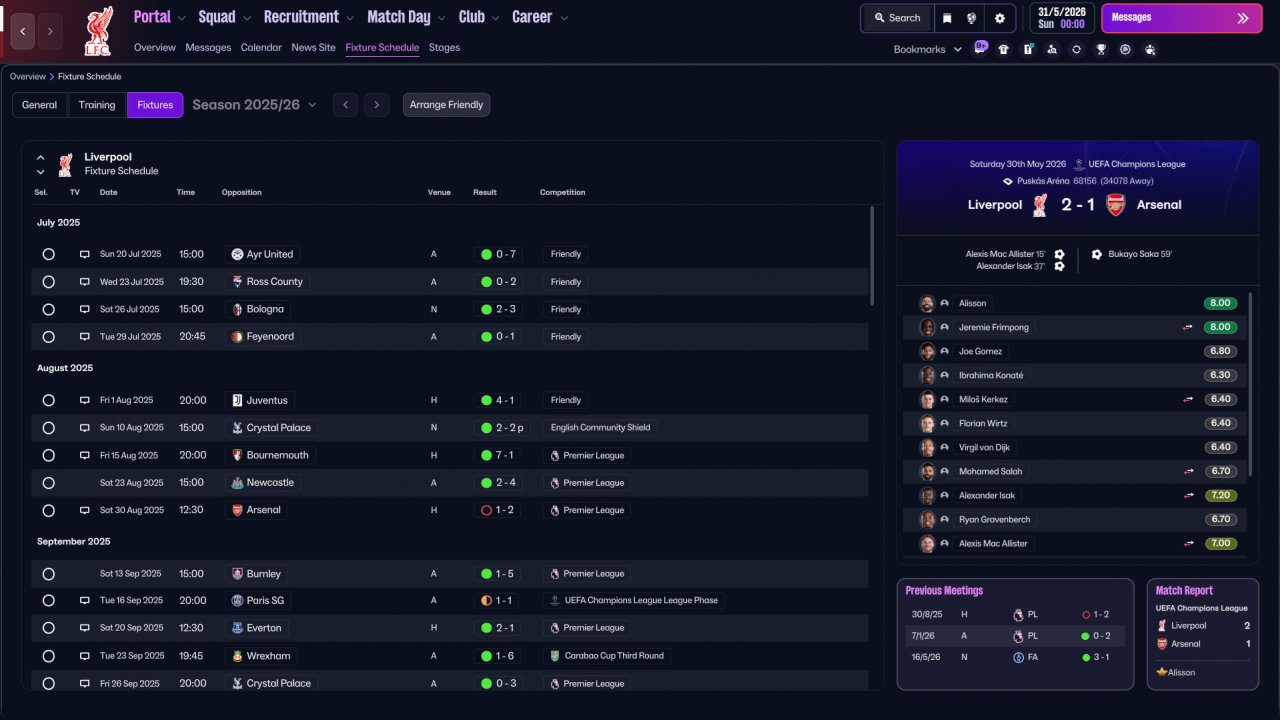This screenshot has height=720, width=1280.
Task: Select the Feyenoord fixture radio button
Action: (48, 337)
